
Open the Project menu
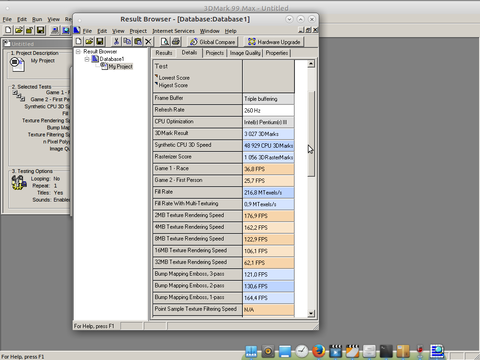click(138, 31)
